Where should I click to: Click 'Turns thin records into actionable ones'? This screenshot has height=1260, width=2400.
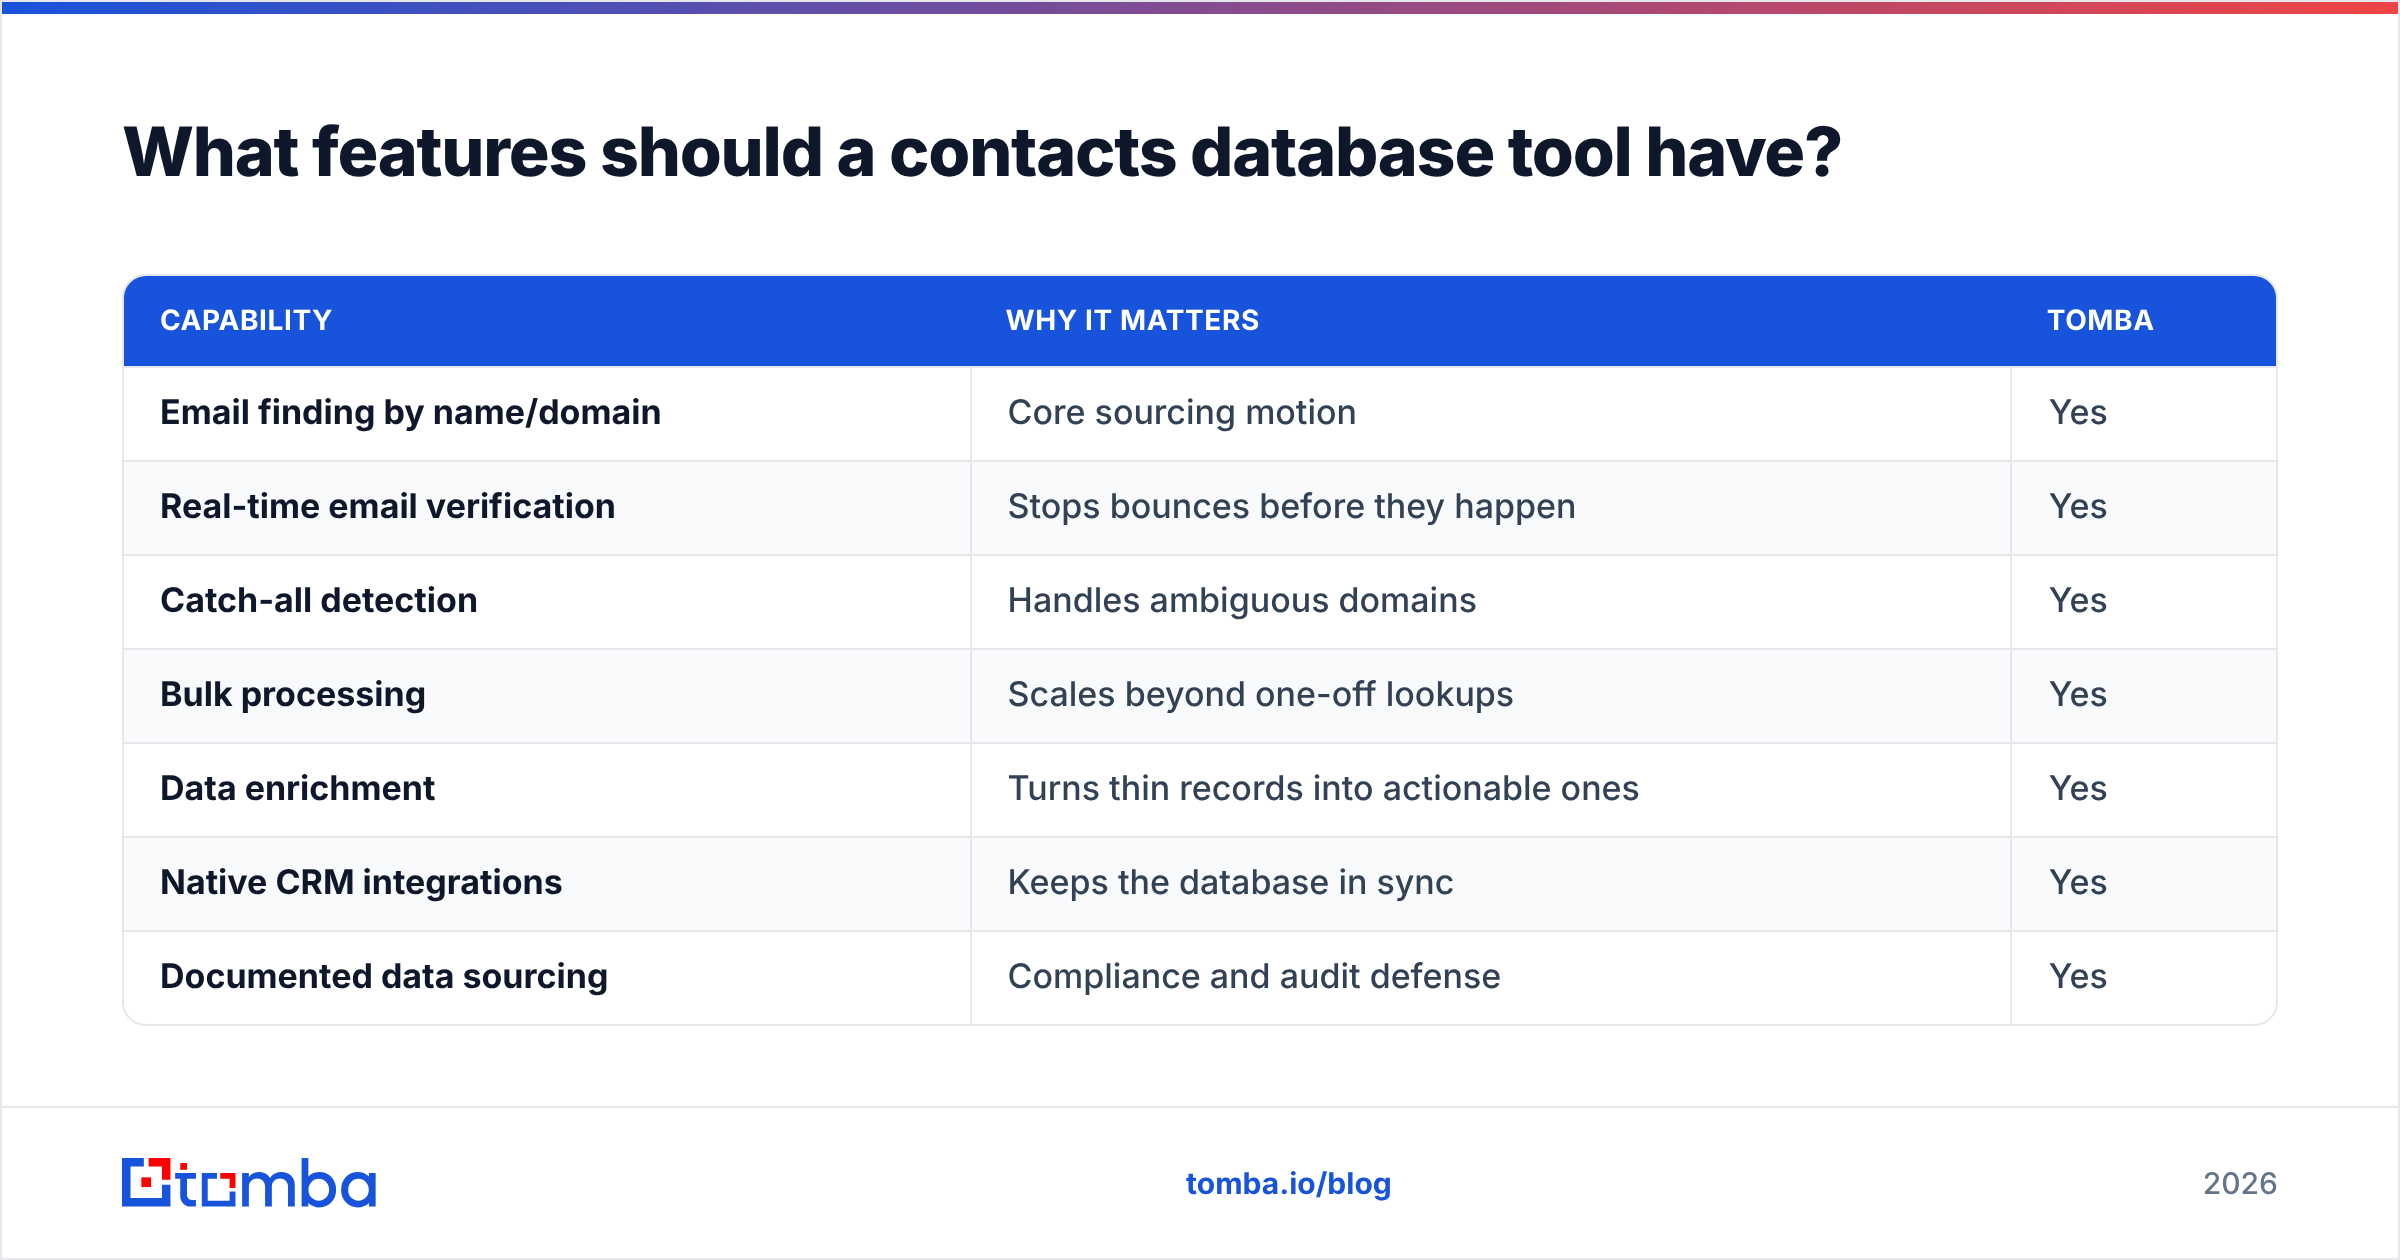[1323, 788]
